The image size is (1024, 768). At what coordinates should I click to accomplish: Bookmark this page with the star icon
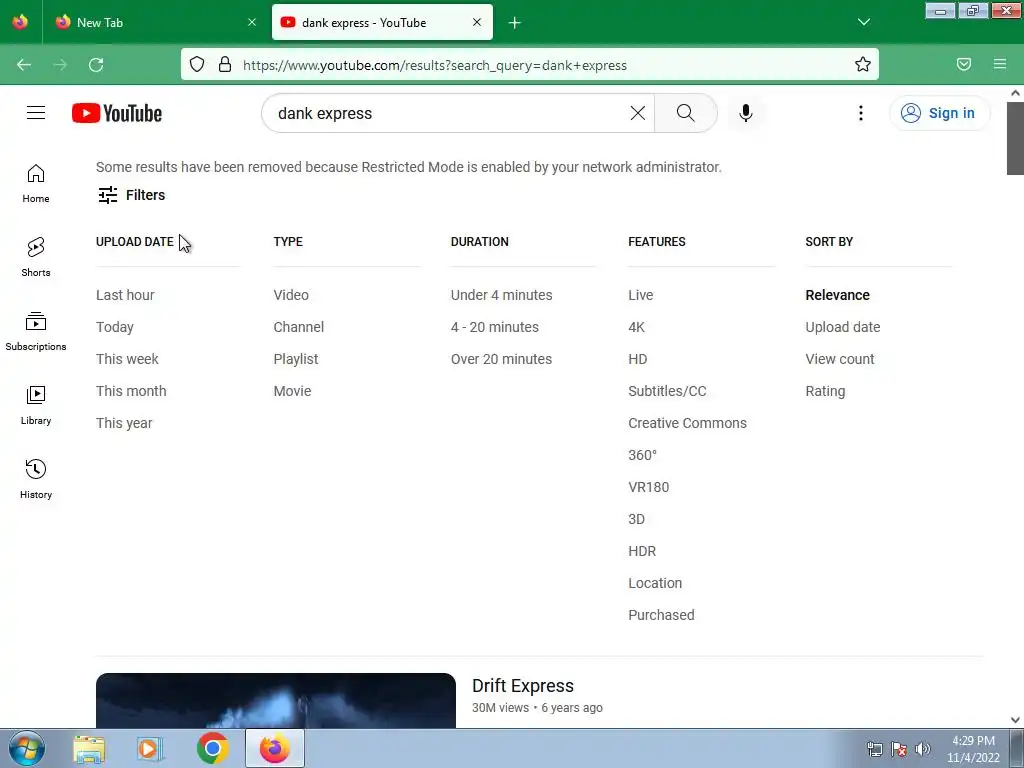863,64
